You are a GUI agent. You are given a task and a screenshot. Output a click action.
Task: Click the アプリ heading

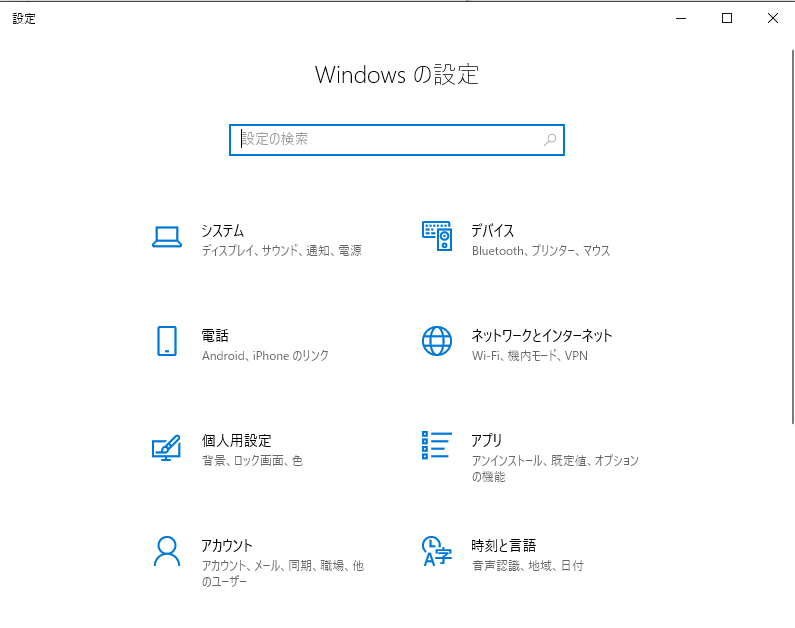(487, 440)
